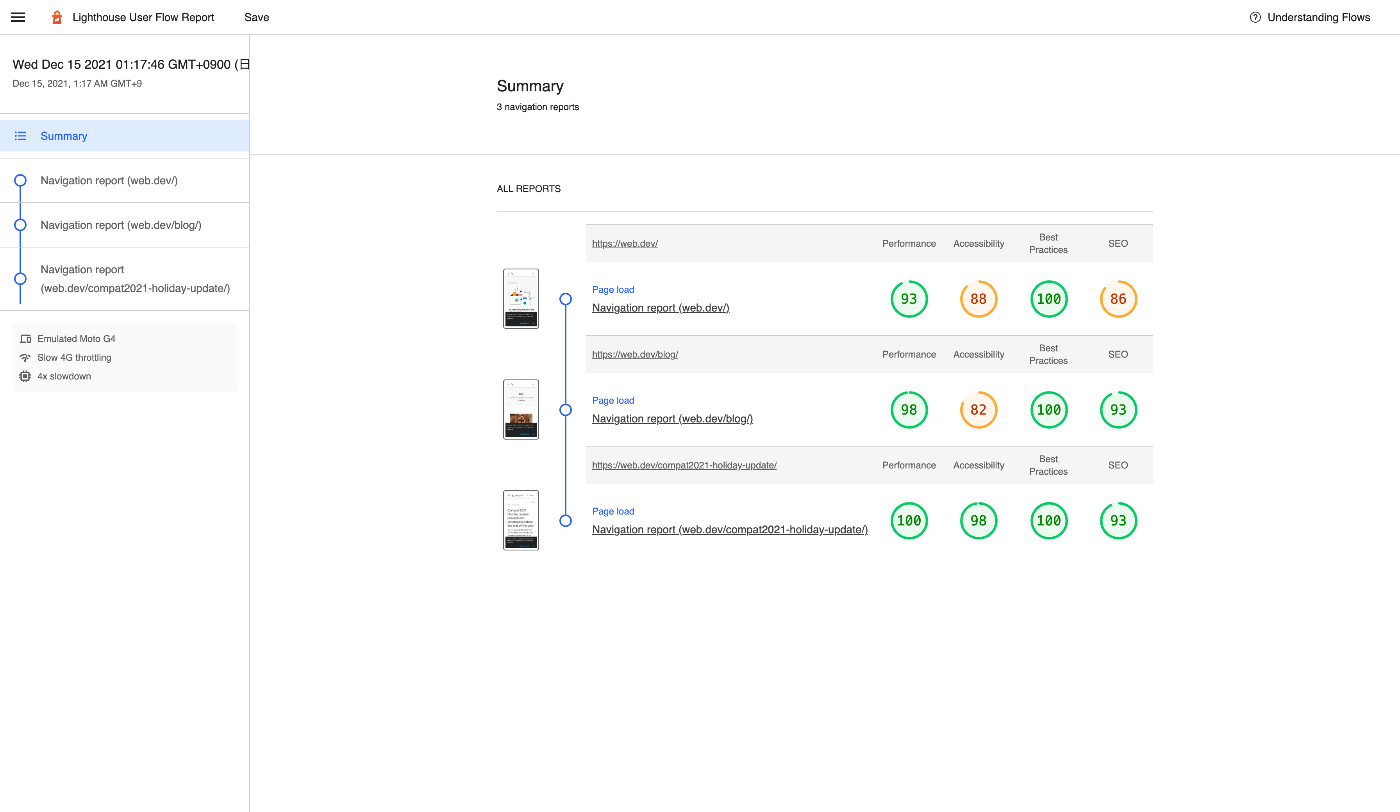Select Summary in the sidebar
1400x812 pixels.
pyautogui.click(x=124, y=136)
